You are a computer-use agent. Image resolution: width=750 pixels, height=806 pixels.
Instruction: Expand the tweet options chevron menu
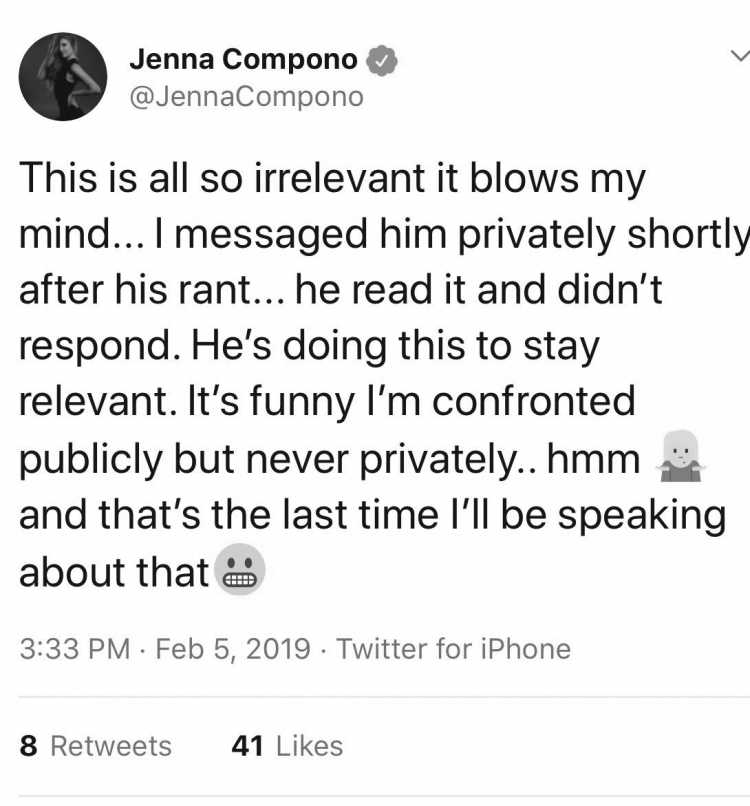[740, 56]
